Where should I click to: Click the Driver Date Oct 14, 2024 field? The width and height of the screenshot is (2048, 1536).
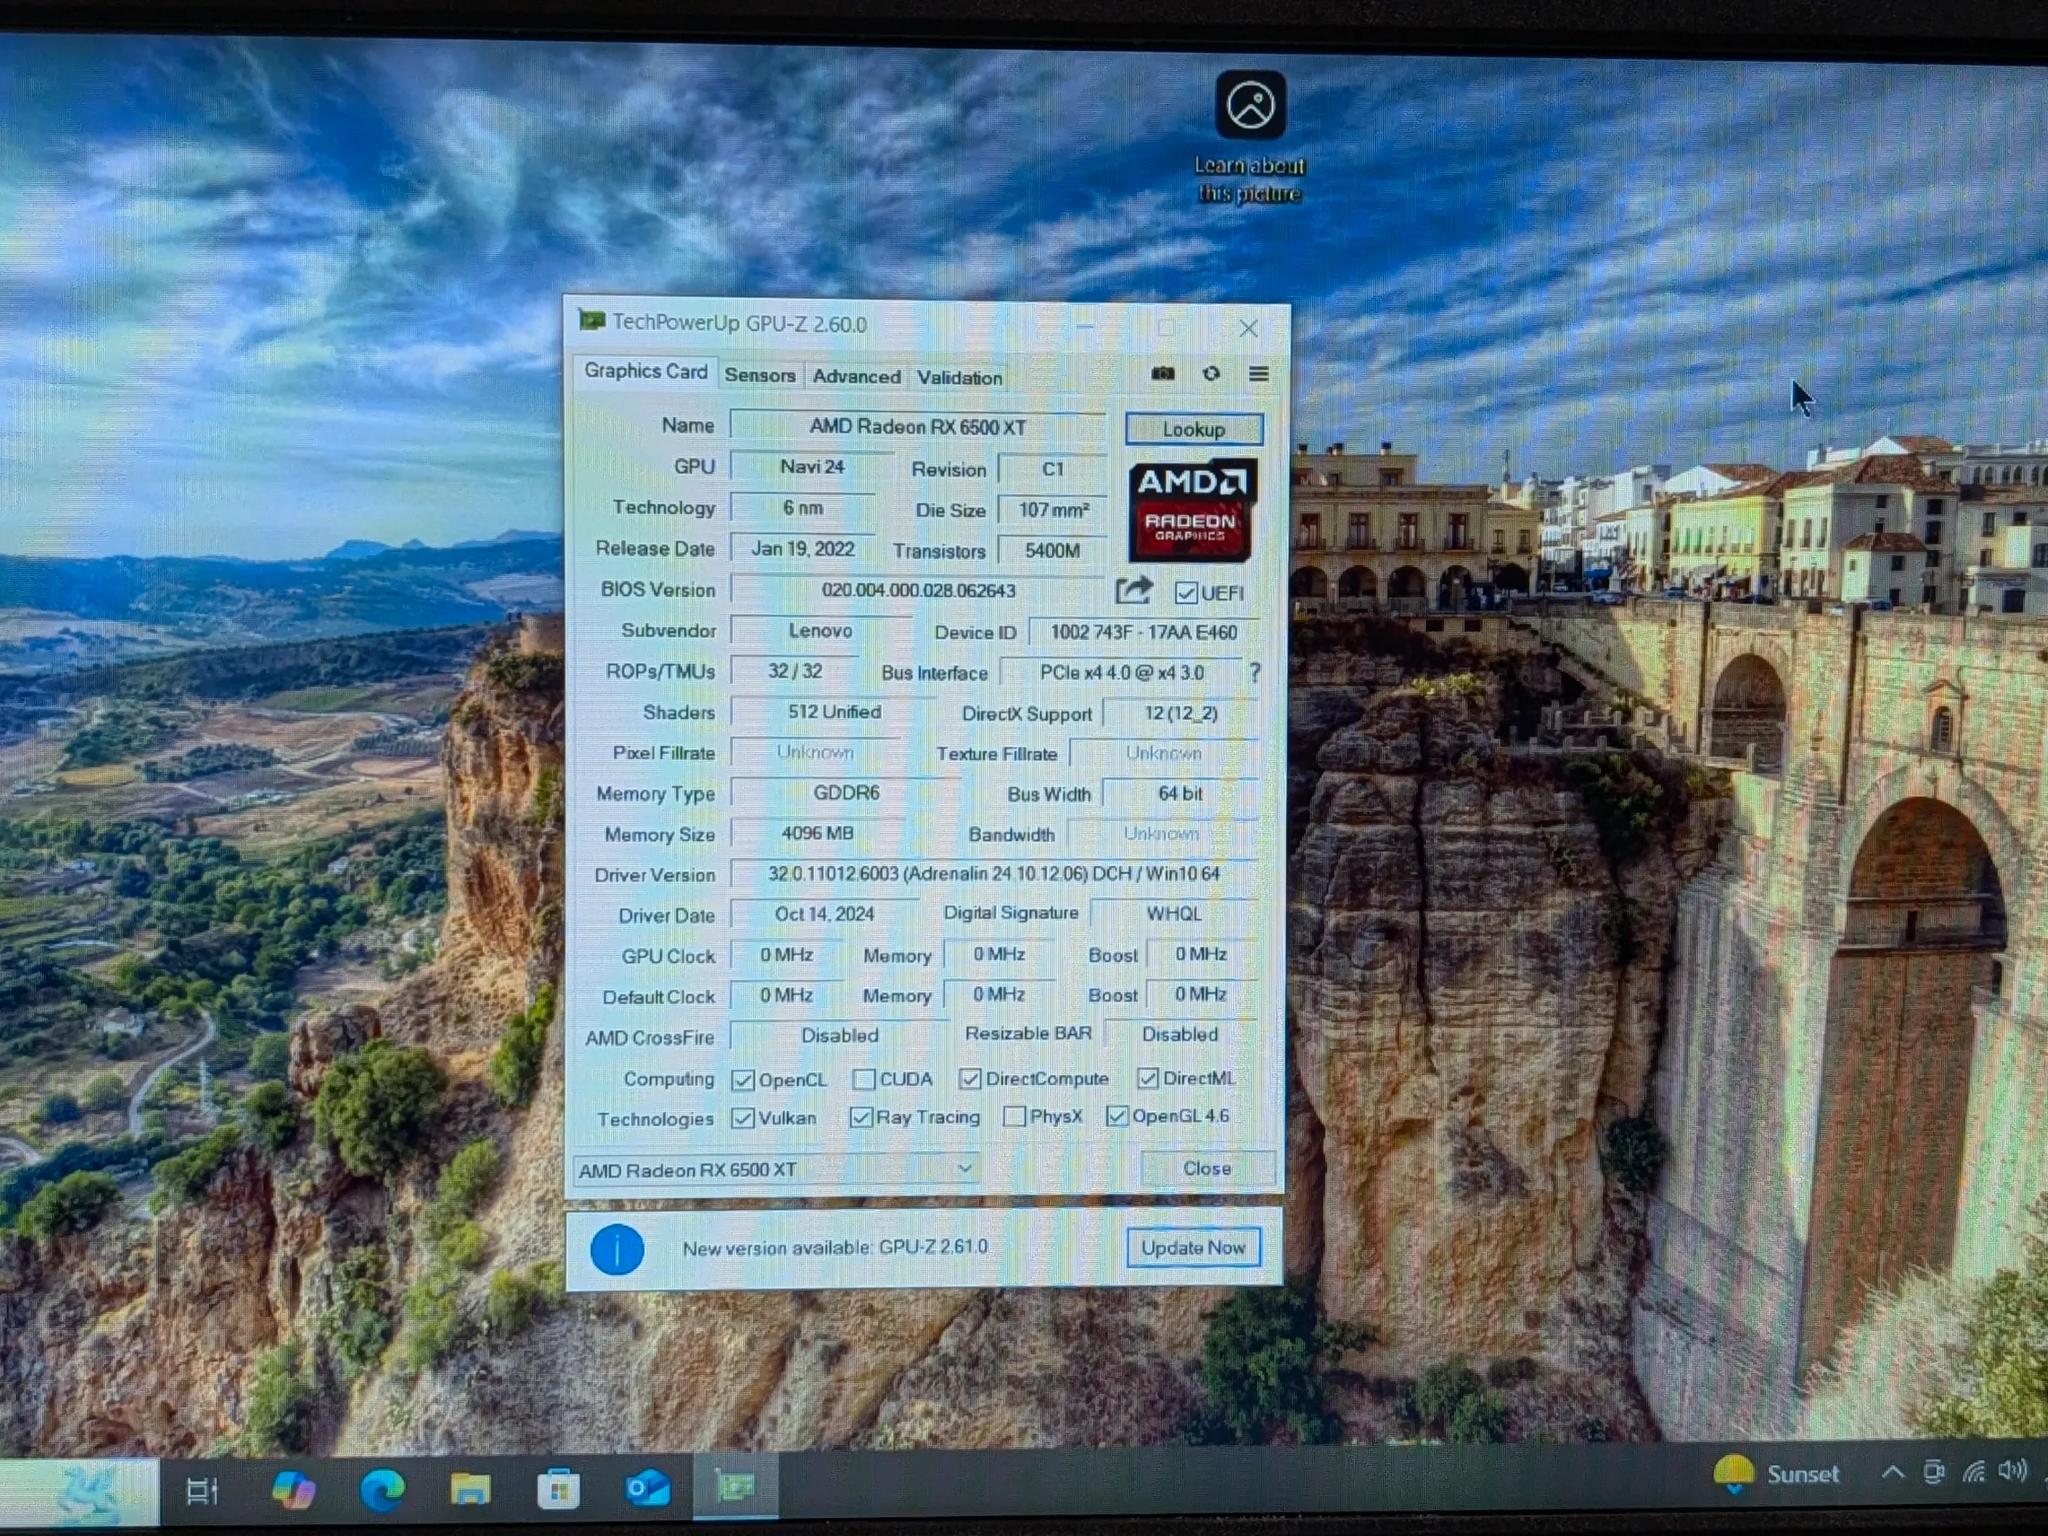point(824,914)
